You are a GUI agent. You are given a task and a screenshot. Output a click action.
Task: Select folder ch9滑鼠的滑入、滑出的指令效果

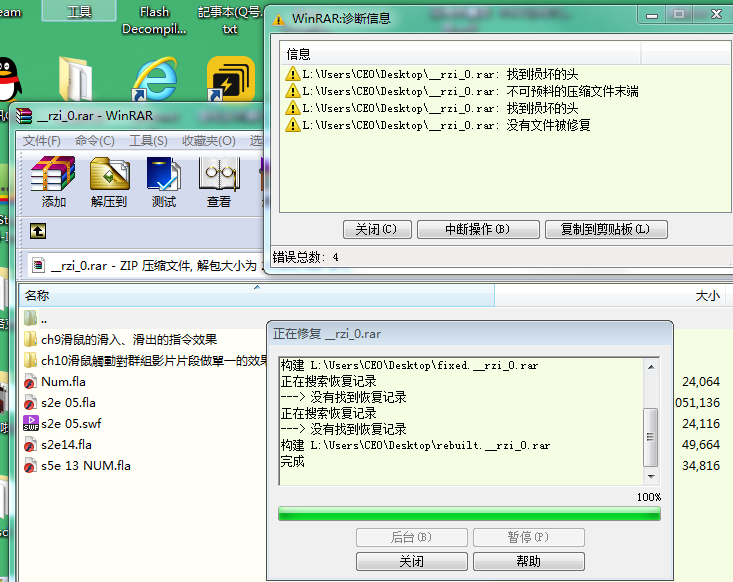[129, 339]
